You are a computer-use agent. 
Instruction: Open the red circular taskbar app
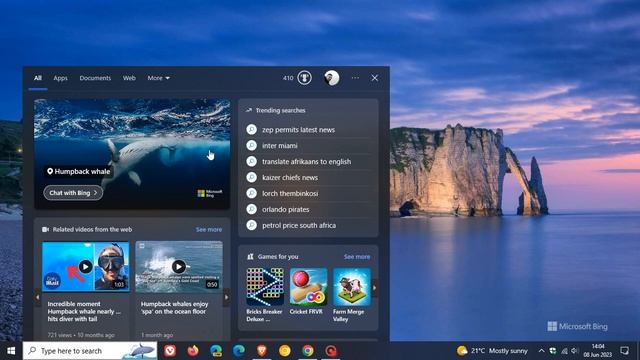point(331,351)
